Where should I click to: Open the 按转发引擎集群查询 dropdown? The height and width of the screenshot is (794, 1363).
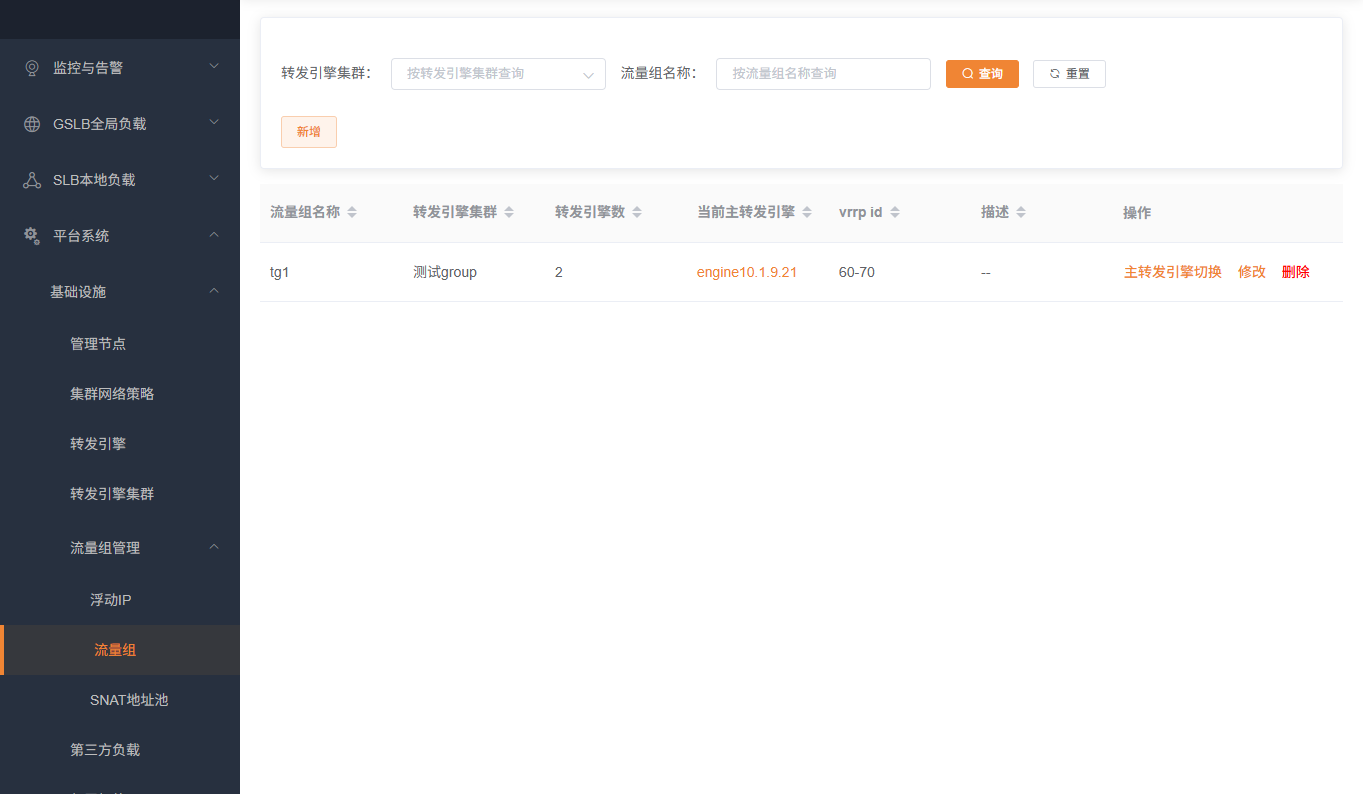coord(498,73)
